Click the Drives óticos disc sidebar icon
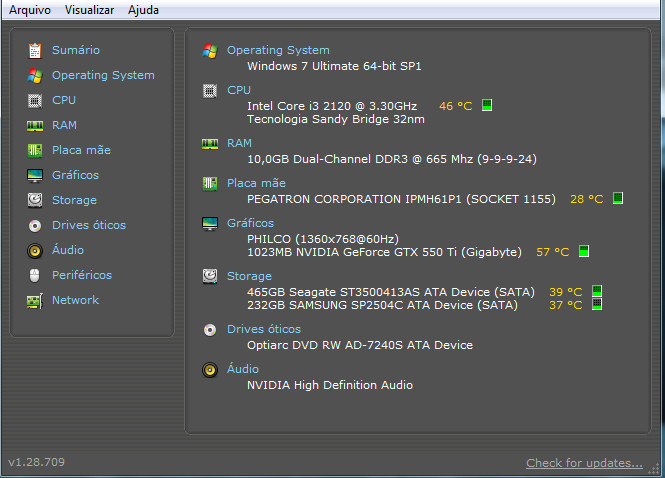This screenshot has height=478, width=665. point(35,226)
